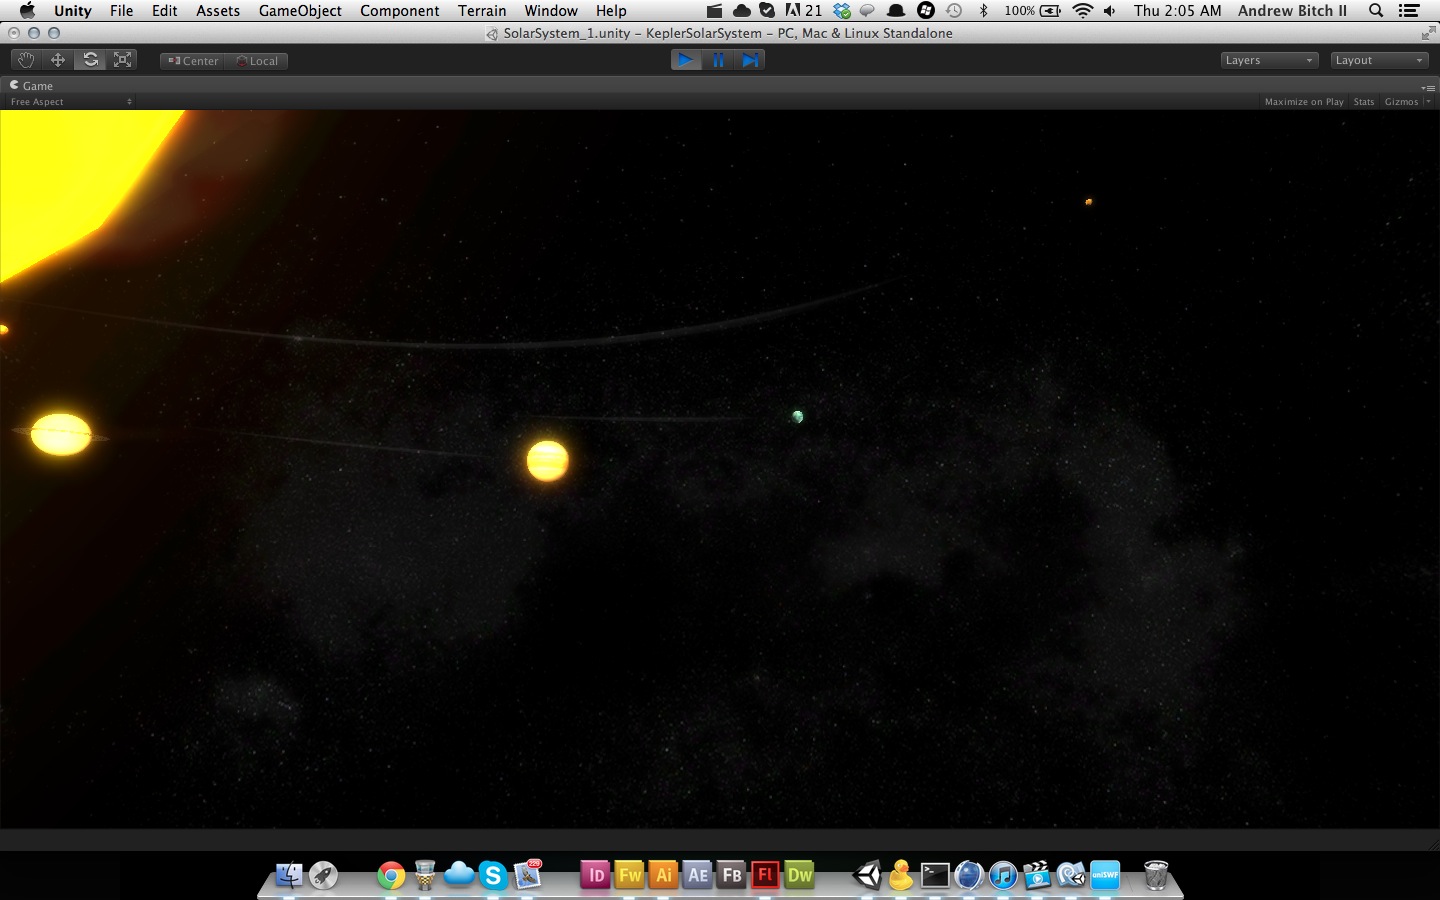Open the GameObject menu

pyautogui.click(x=300, y=11)
